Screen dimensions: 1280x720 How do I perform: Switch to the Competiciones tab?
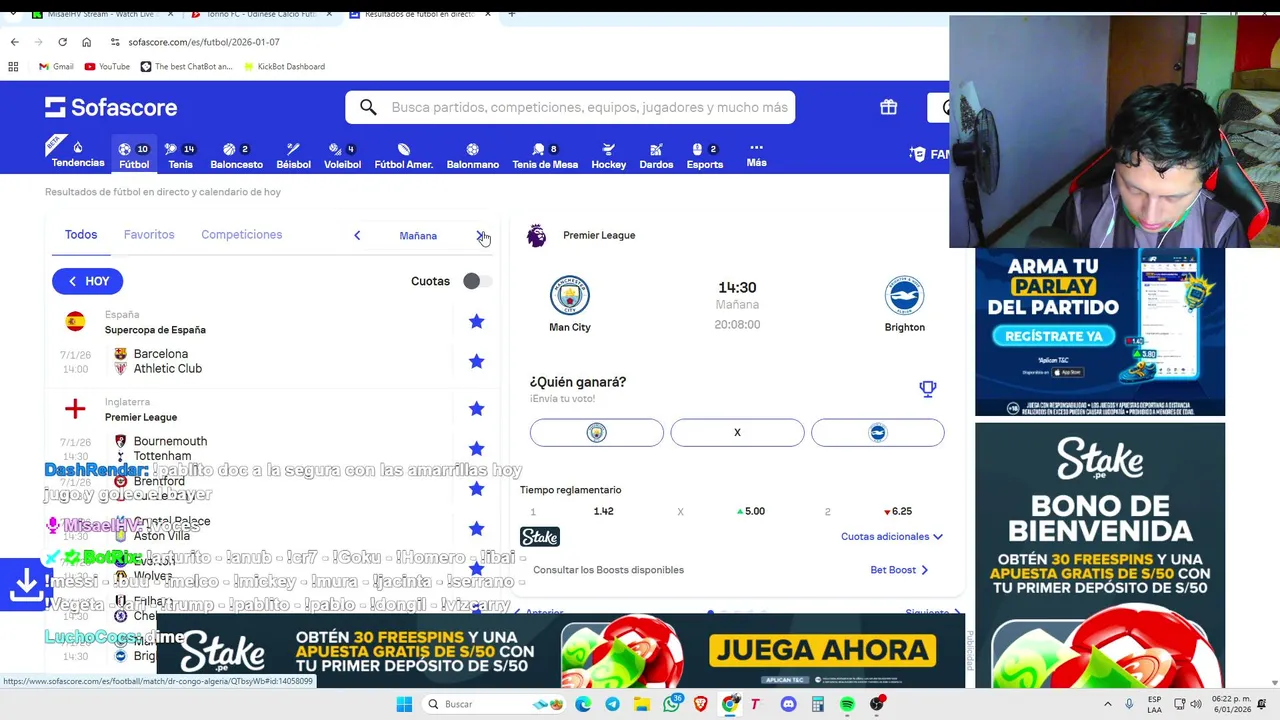[241, 235]
